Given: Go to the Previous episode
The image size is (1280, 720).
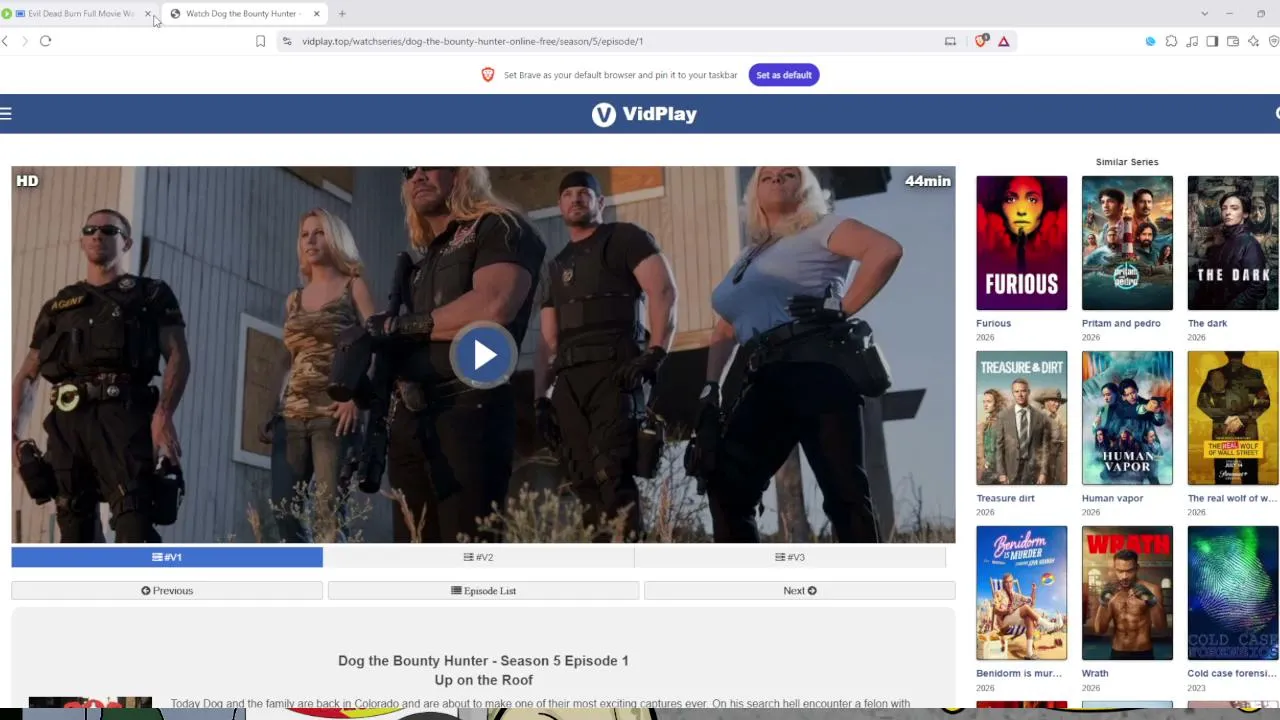Looking at the screenshot, I should pyautogui.click(x=167, y=591).
